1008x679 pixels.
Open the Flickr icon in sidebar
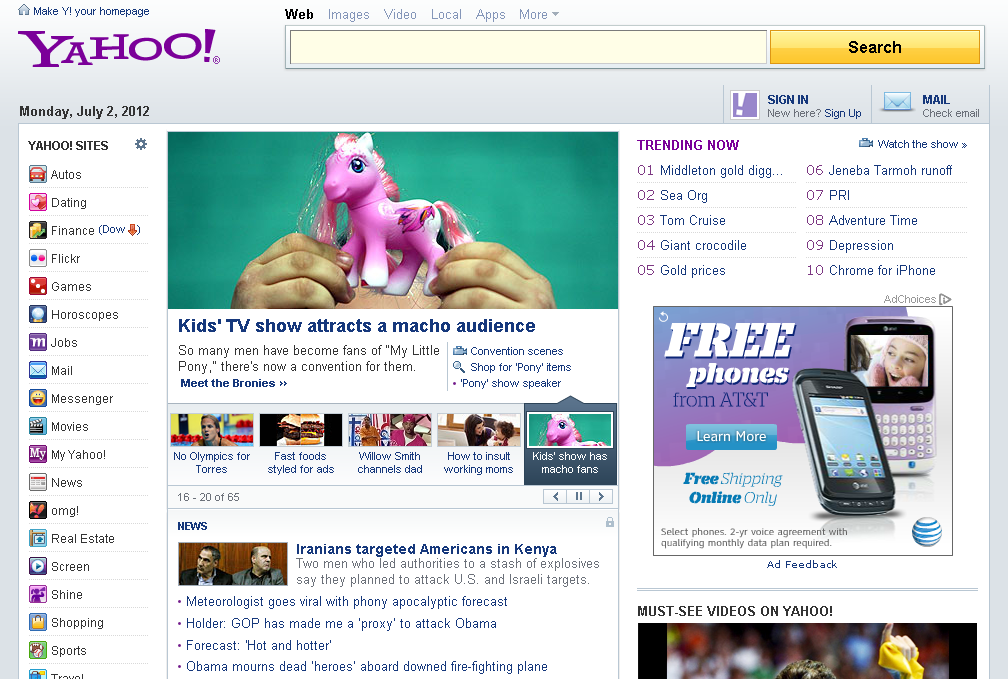[38, 259]
